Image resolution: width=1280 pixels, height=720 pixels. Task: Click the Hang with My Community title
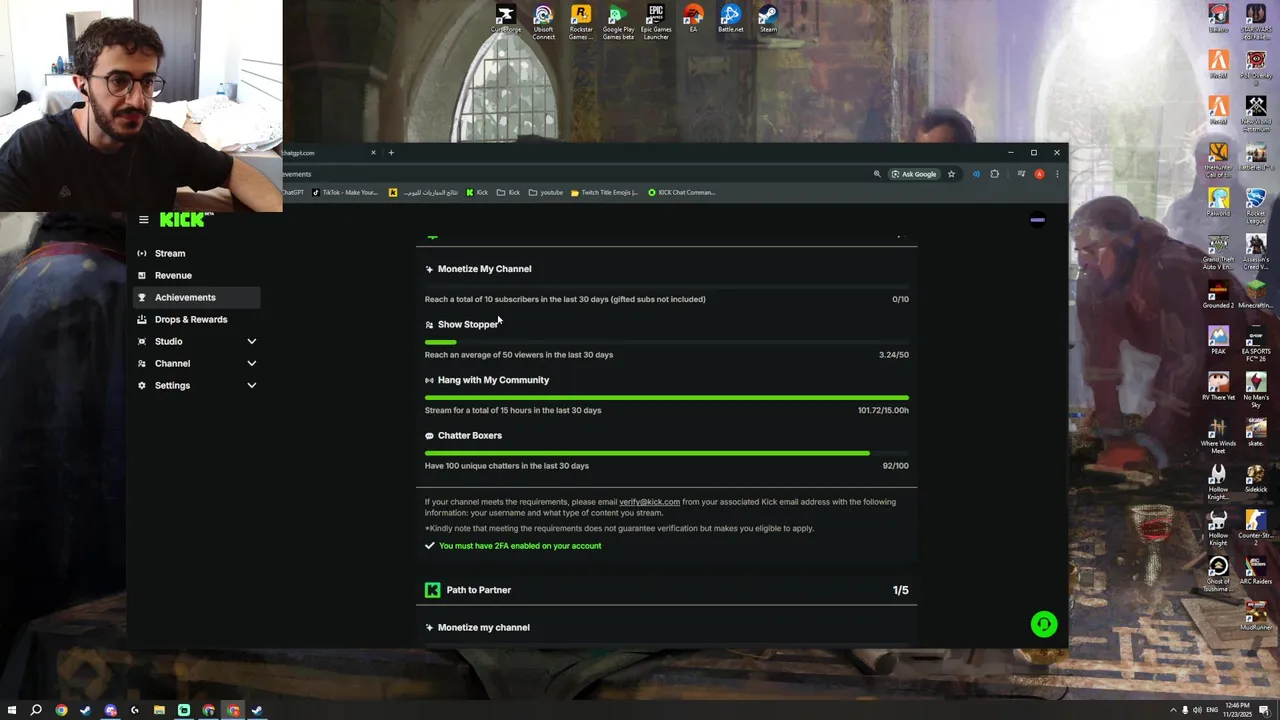pos(493,380)
